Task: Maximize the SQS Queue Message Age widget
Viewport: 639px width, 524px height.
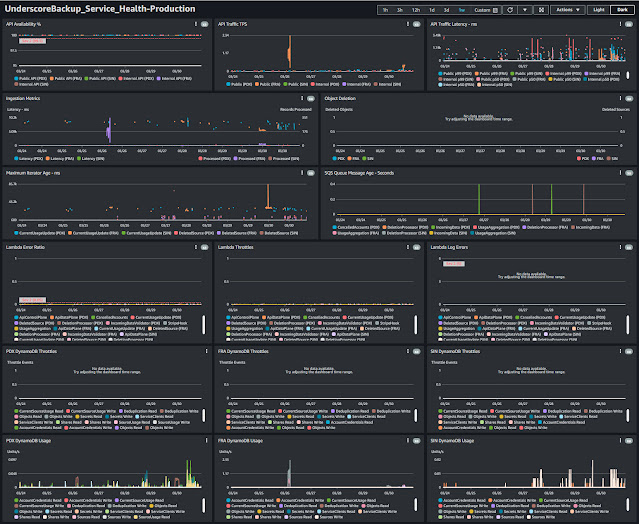Action: tap(629, 173)
